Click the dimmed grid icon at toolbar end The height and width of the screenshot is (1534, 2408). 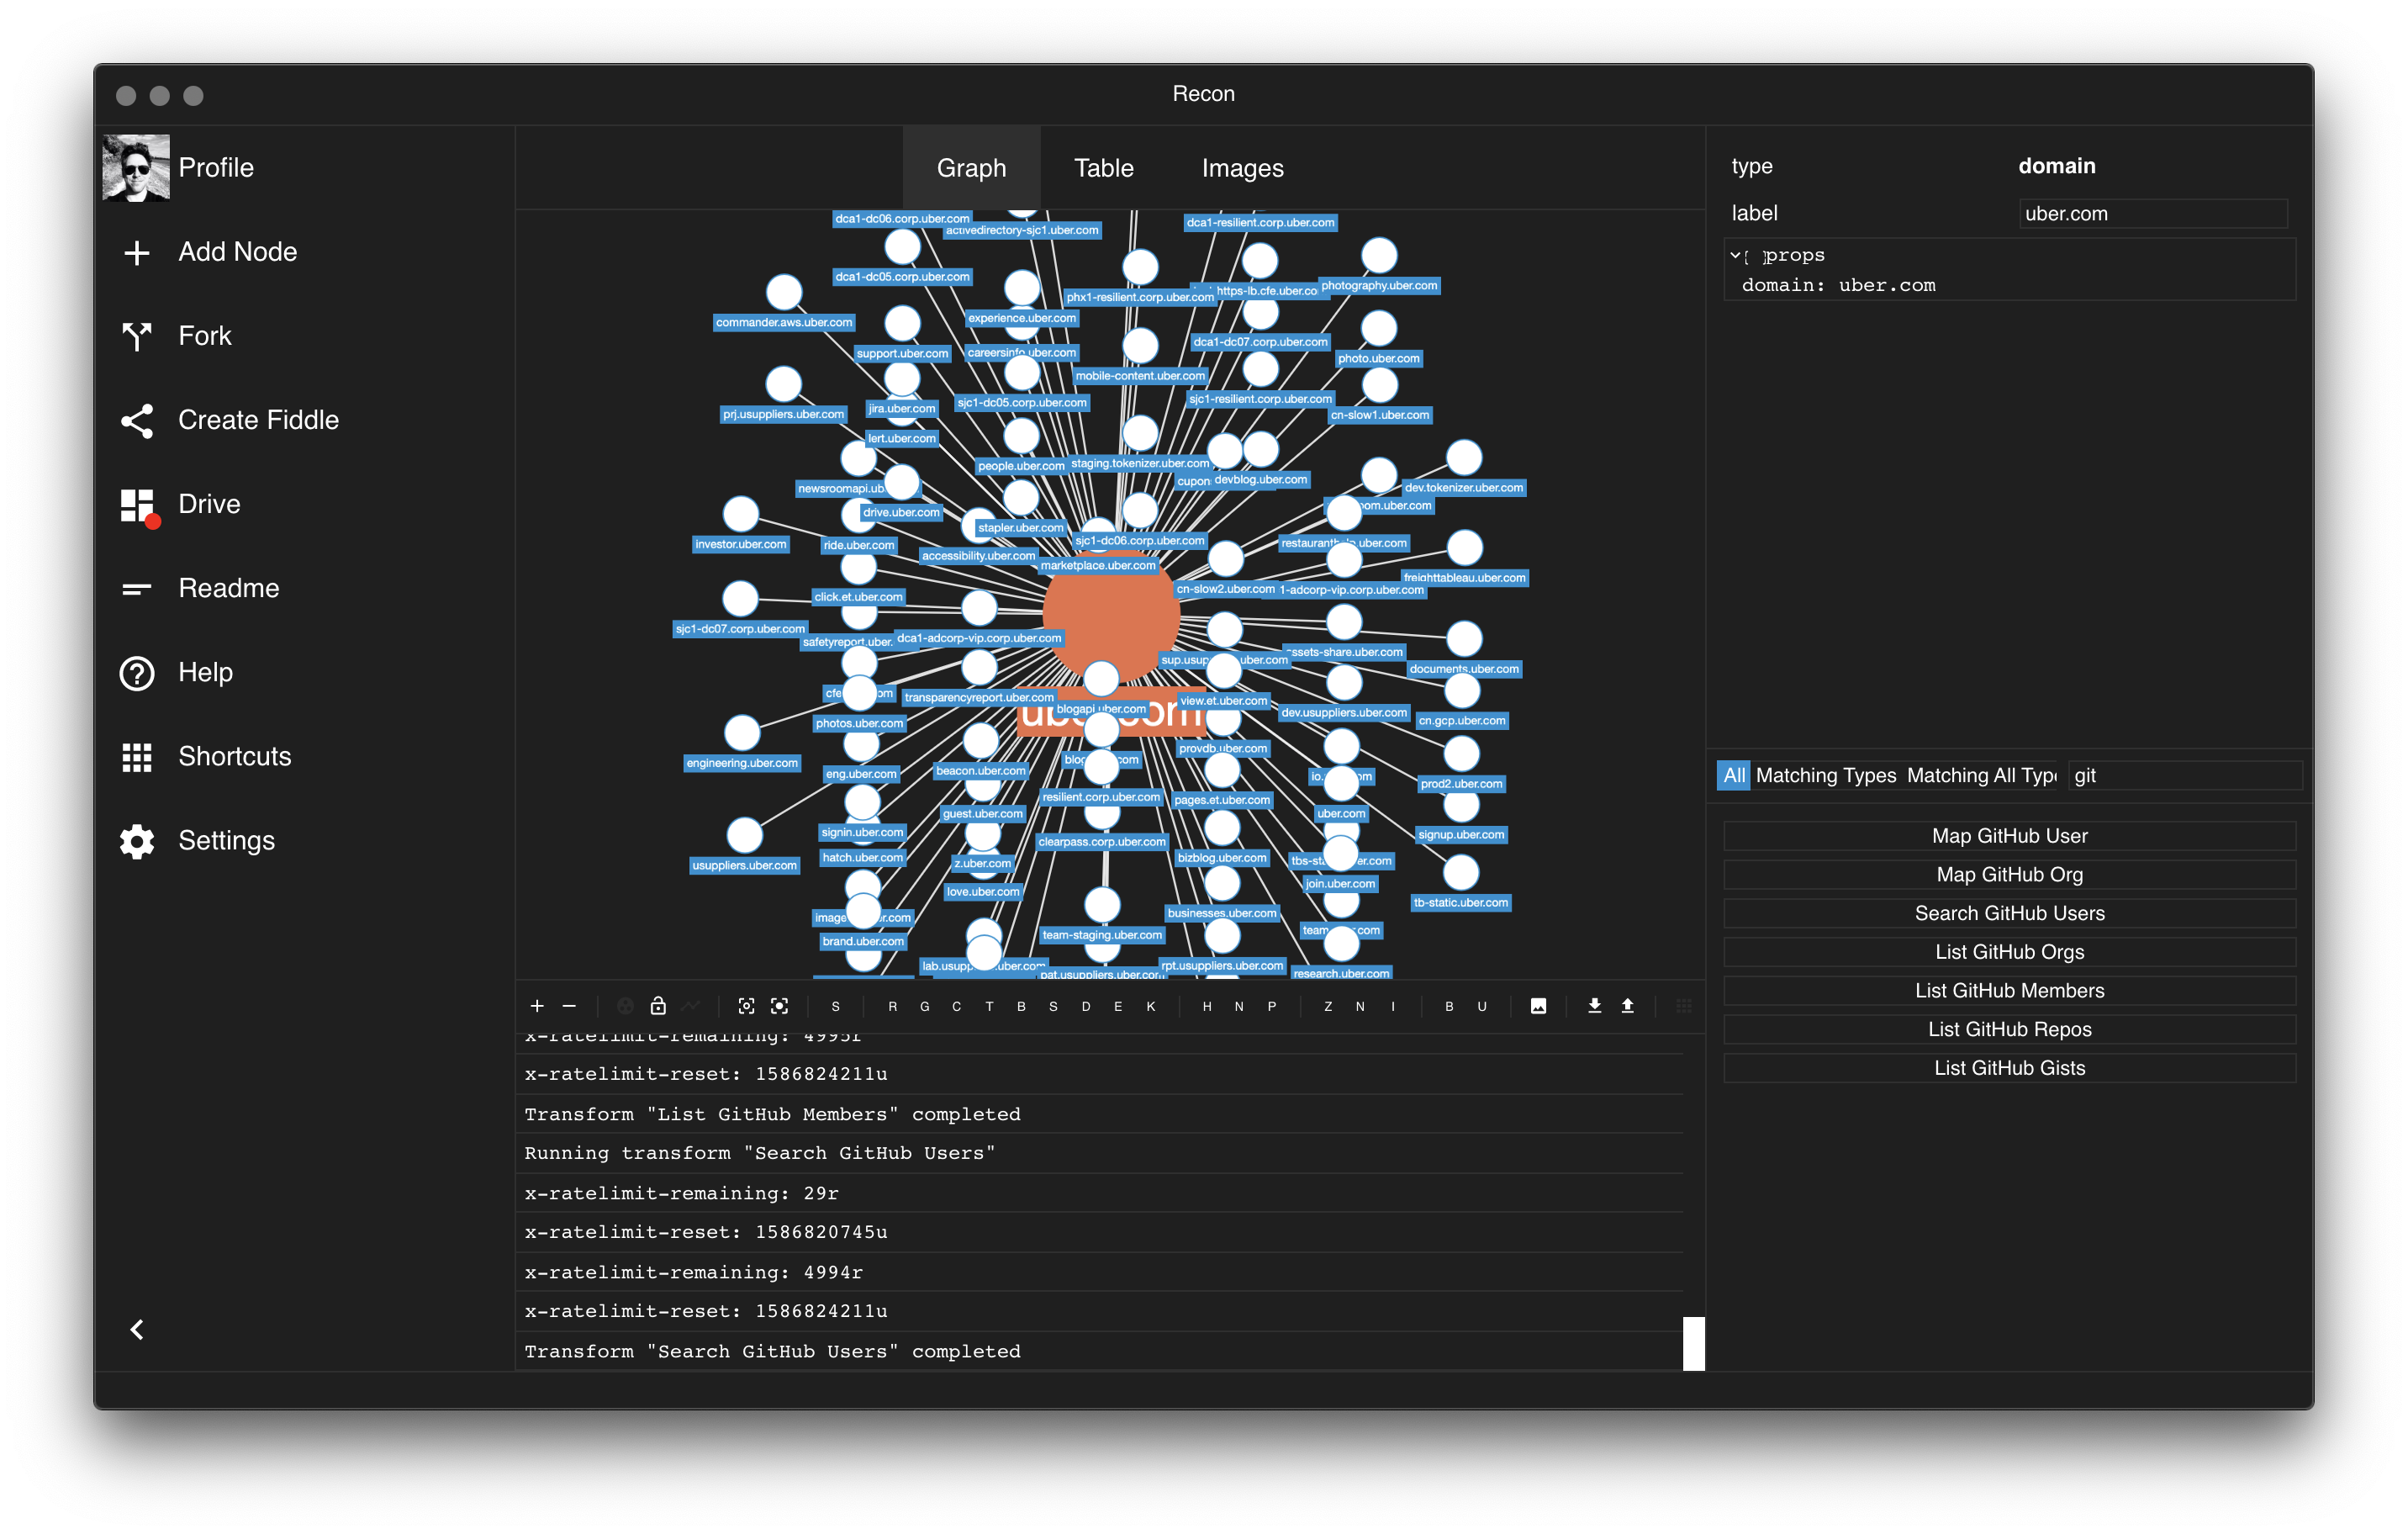point(1684,1006)
